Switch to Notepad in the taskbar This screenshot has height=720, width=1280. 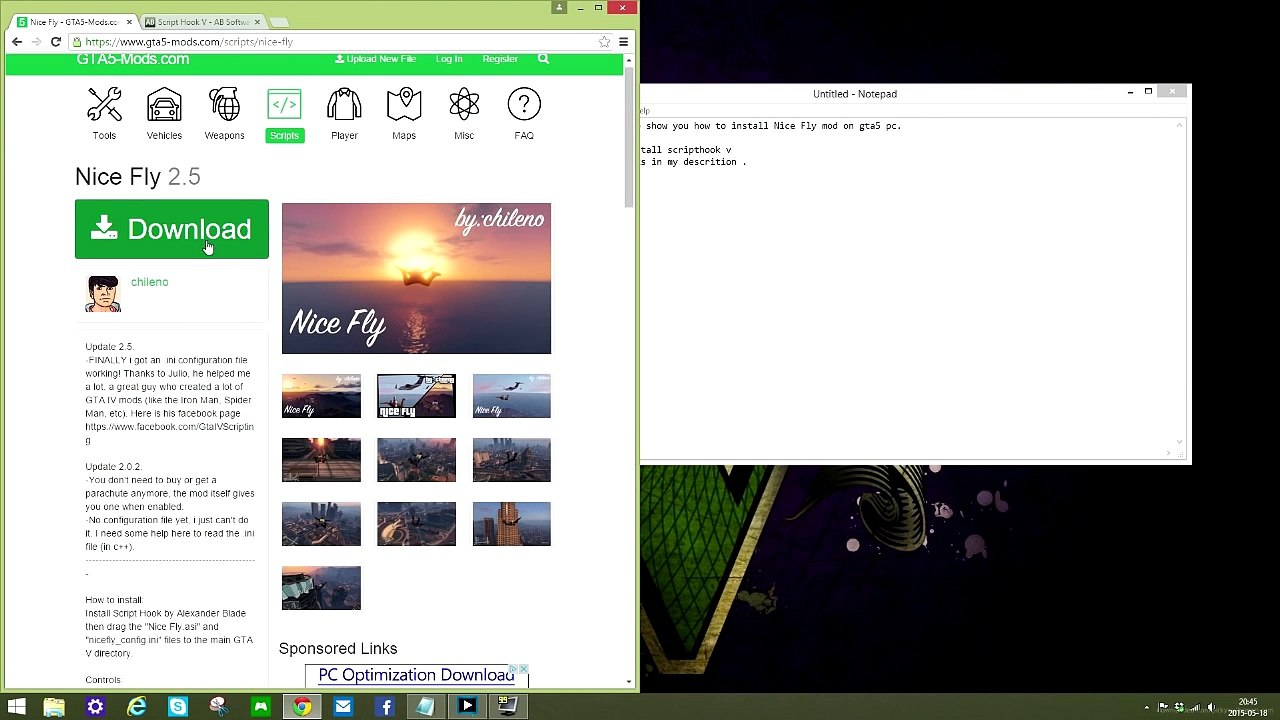click(x=425, y=707)
